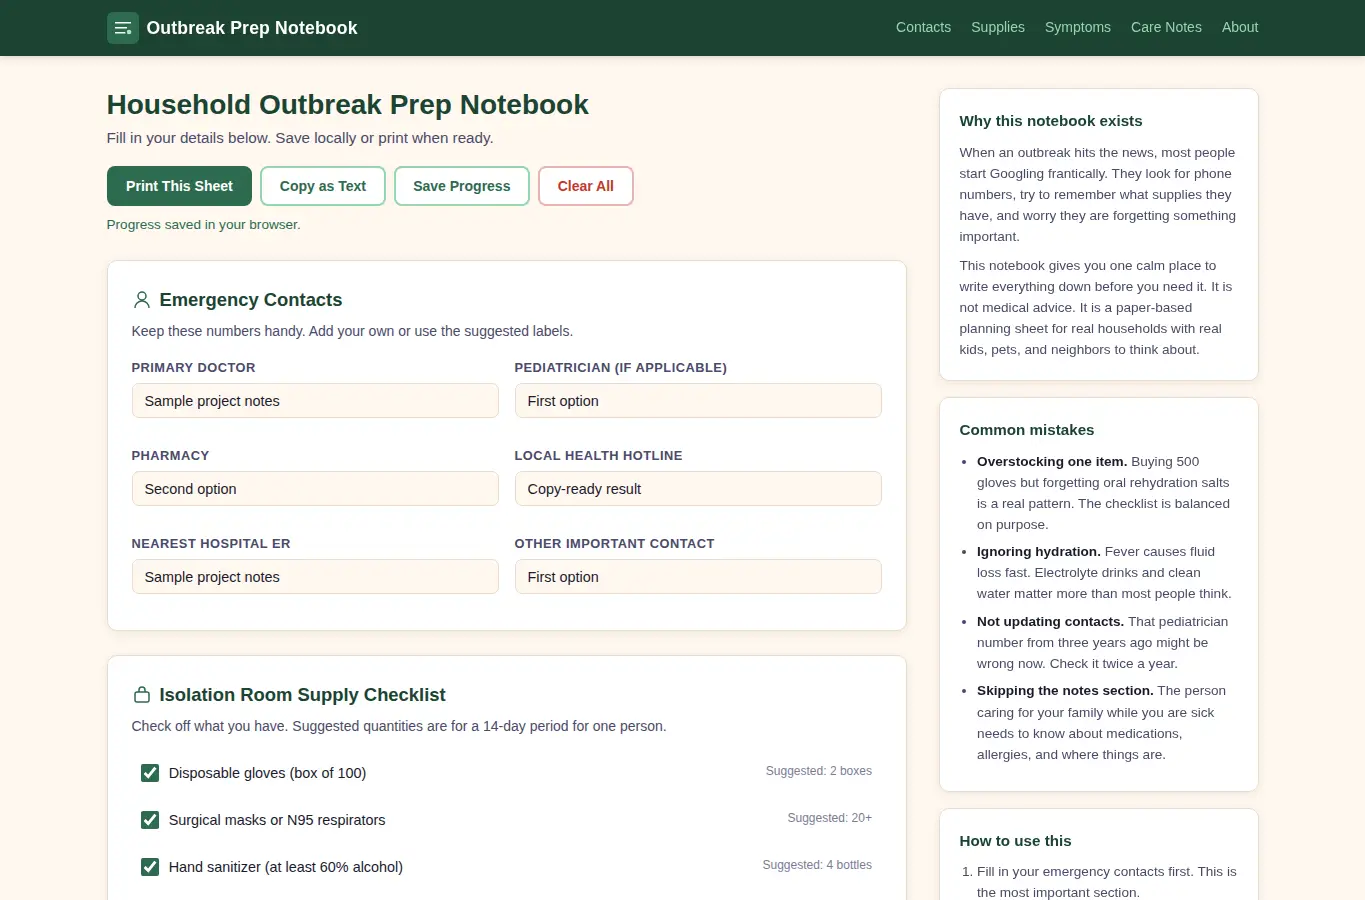Focus the Local Health Hotline field
This screenshot has height=900, width=1365.
click(698, 489)
